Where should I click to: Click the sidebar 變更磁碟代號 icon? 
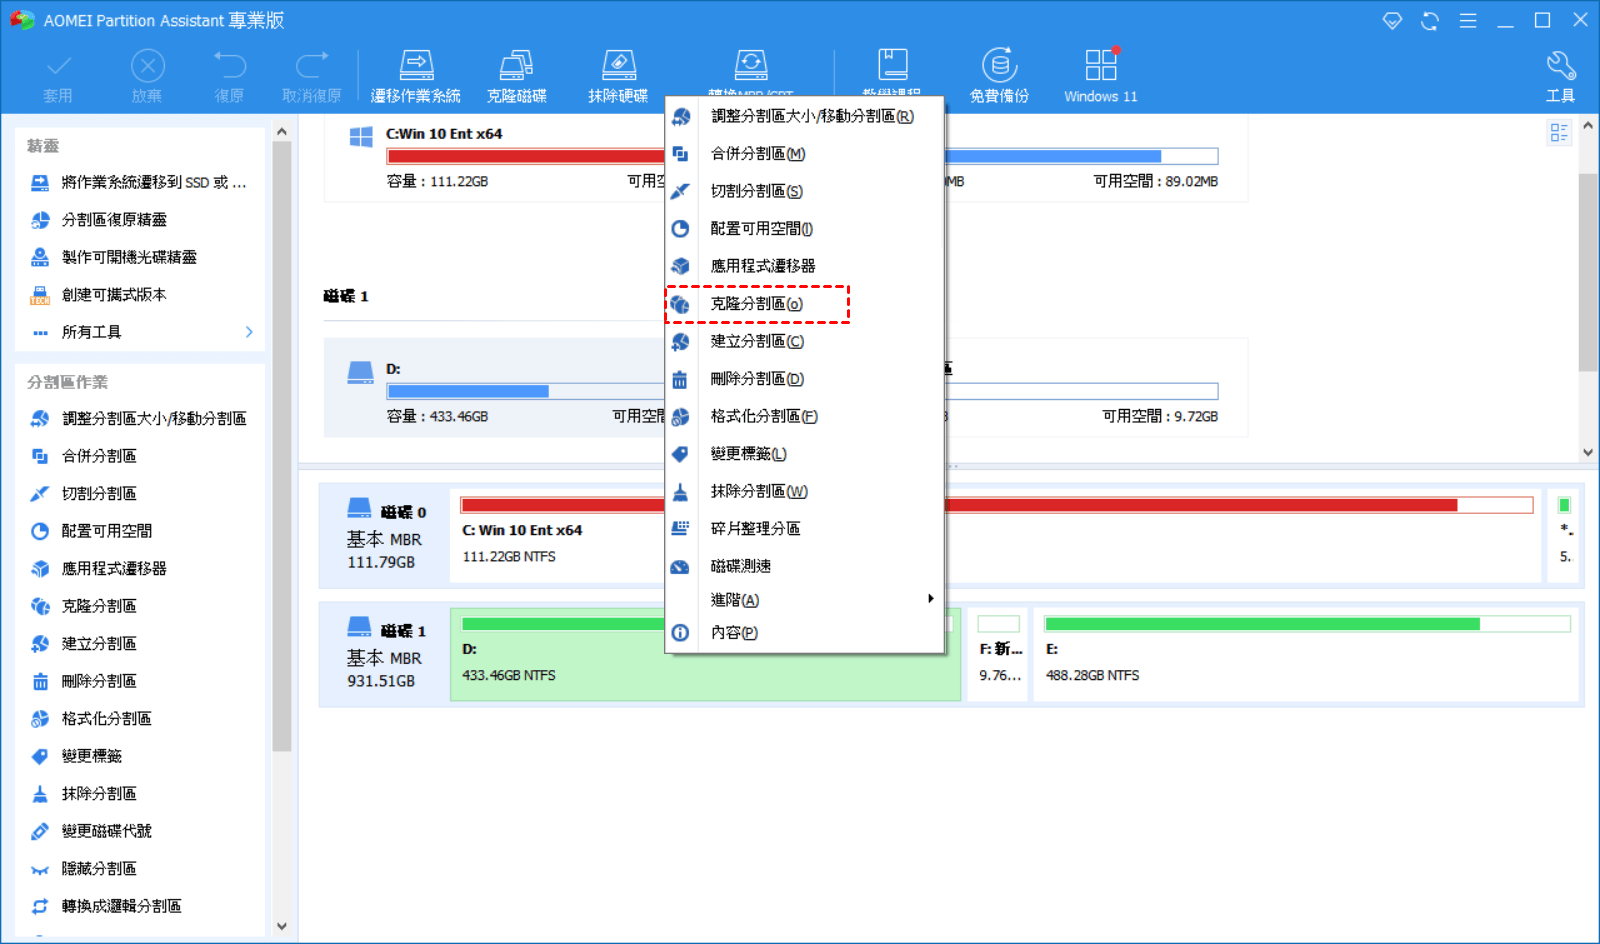coord(40,831)
